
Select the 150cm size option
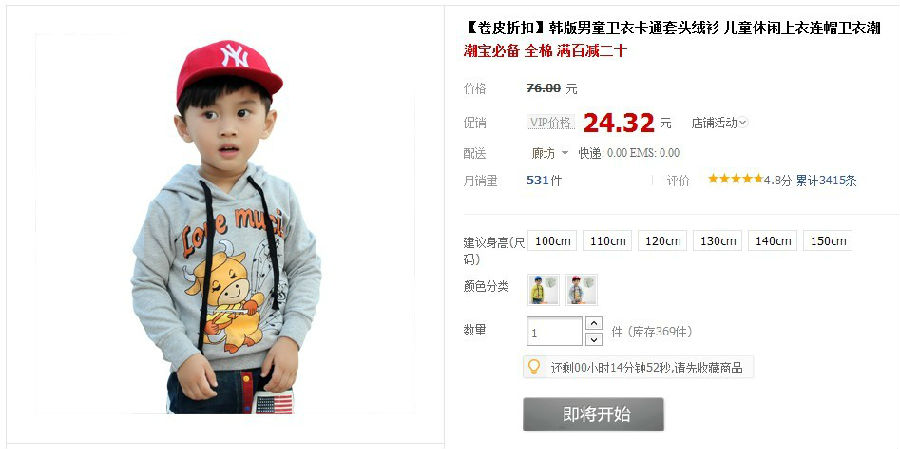(827, 241)
